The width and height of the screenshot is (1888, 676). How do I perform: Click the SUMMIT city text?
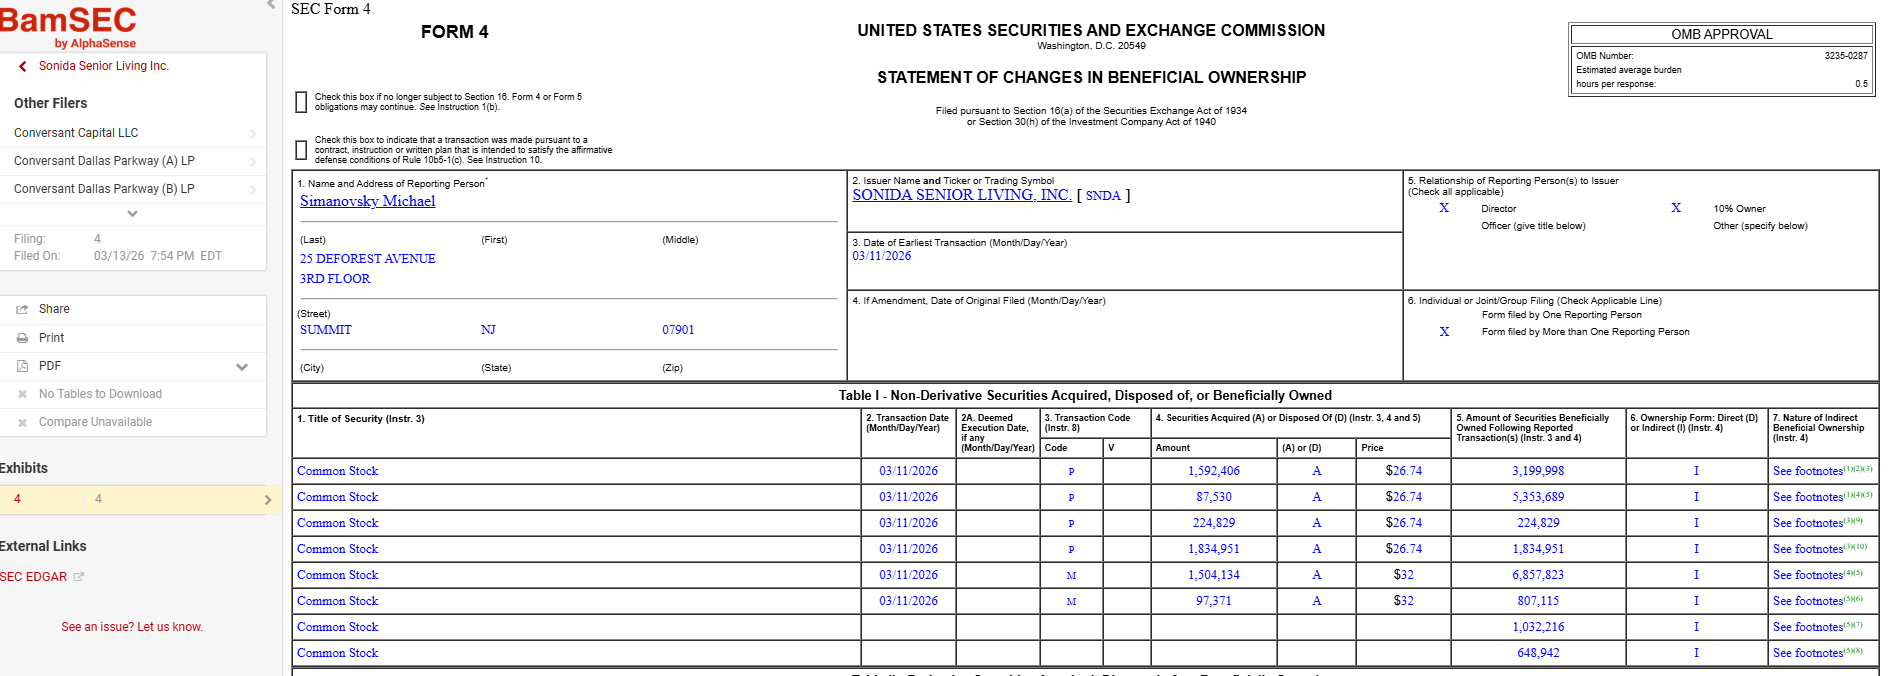click(325, 330)
